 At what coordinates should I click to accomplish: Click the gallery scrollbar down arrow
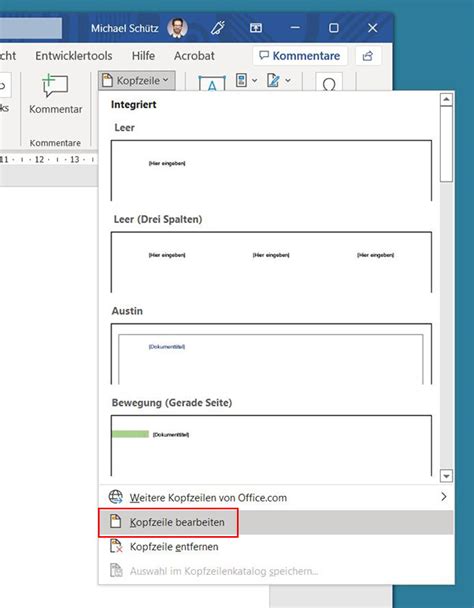[x=446, y=476]
